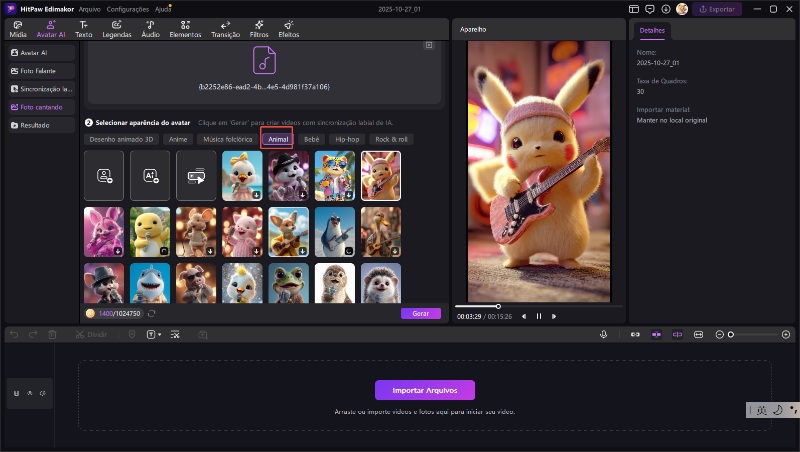Viewport: 800px width, 452px height.
Task: Click the uploaded audio file icon
Action: (x=264, y=60)
